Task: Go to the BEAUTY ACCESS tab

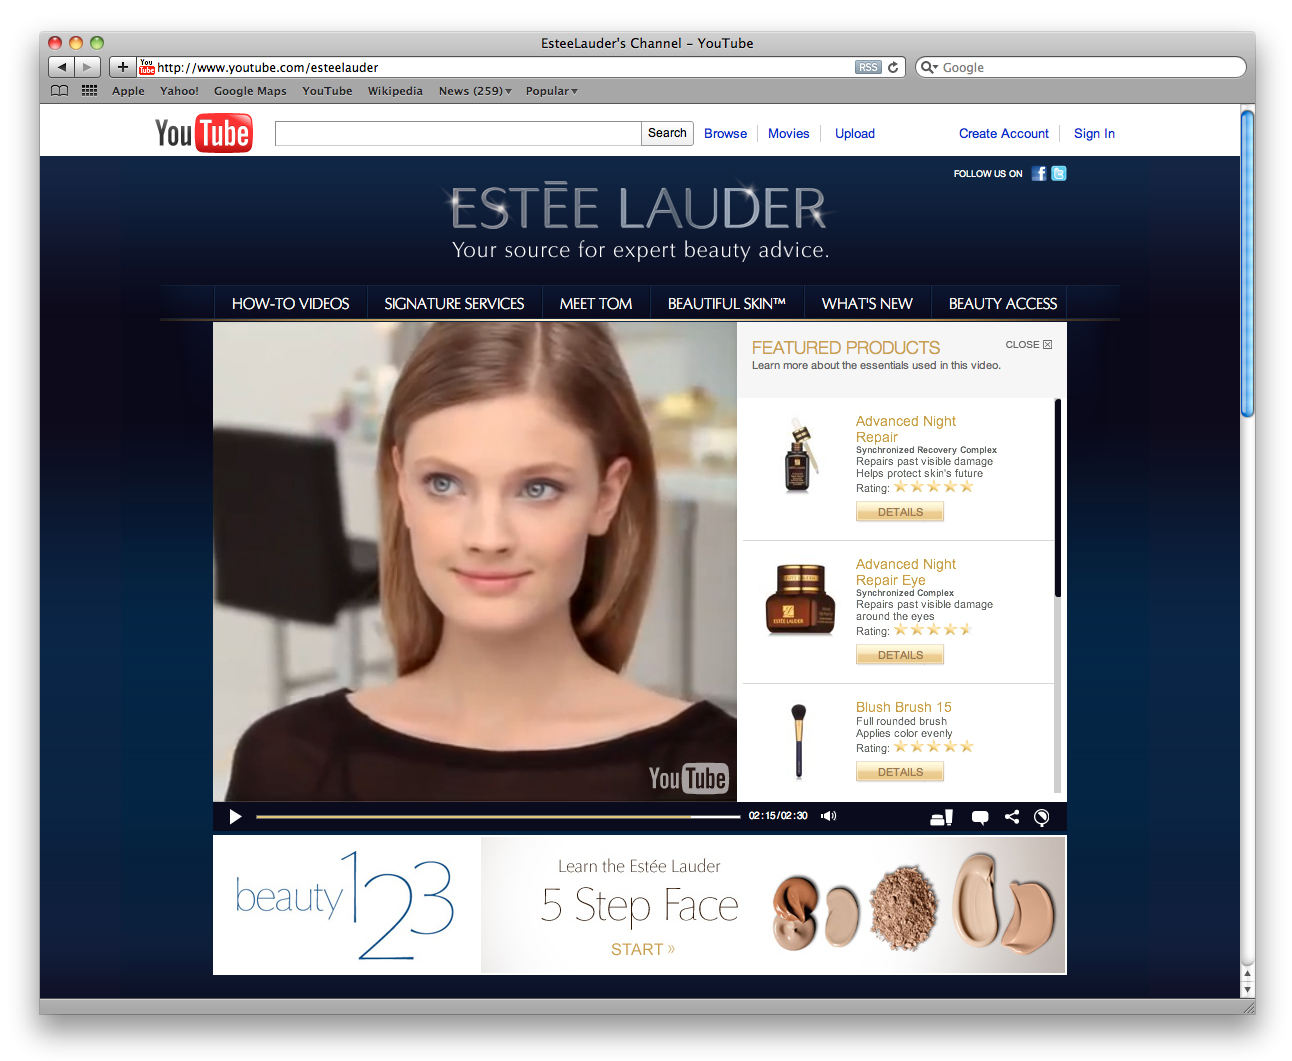Action: pos(1003,303)
